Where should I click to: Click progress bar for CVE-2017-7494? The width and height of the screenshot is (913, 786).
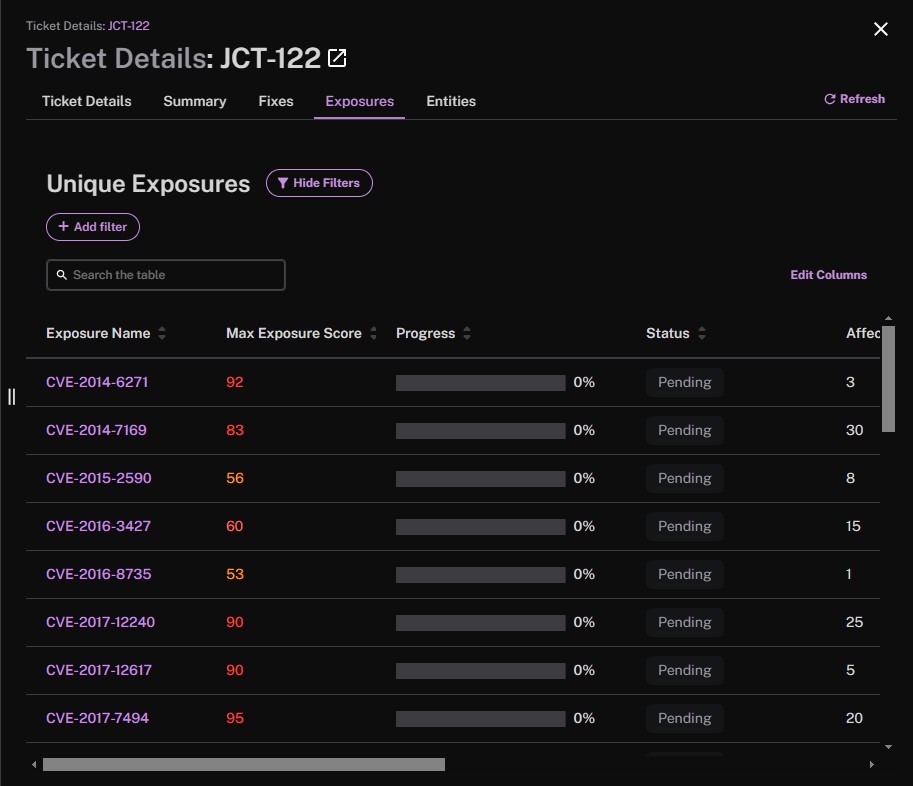[480, 718]
